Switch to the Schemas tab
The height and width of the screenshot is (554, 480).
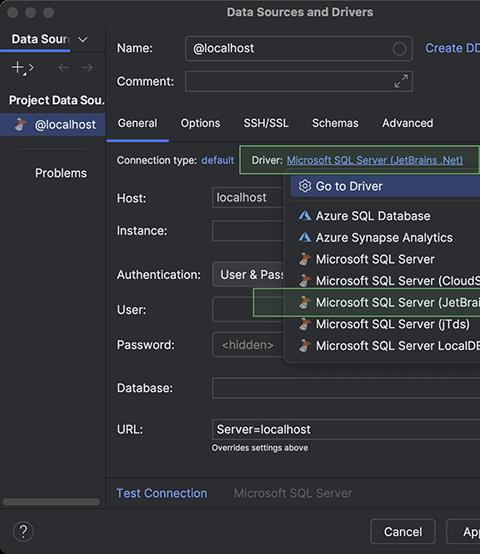coord(335,123)
